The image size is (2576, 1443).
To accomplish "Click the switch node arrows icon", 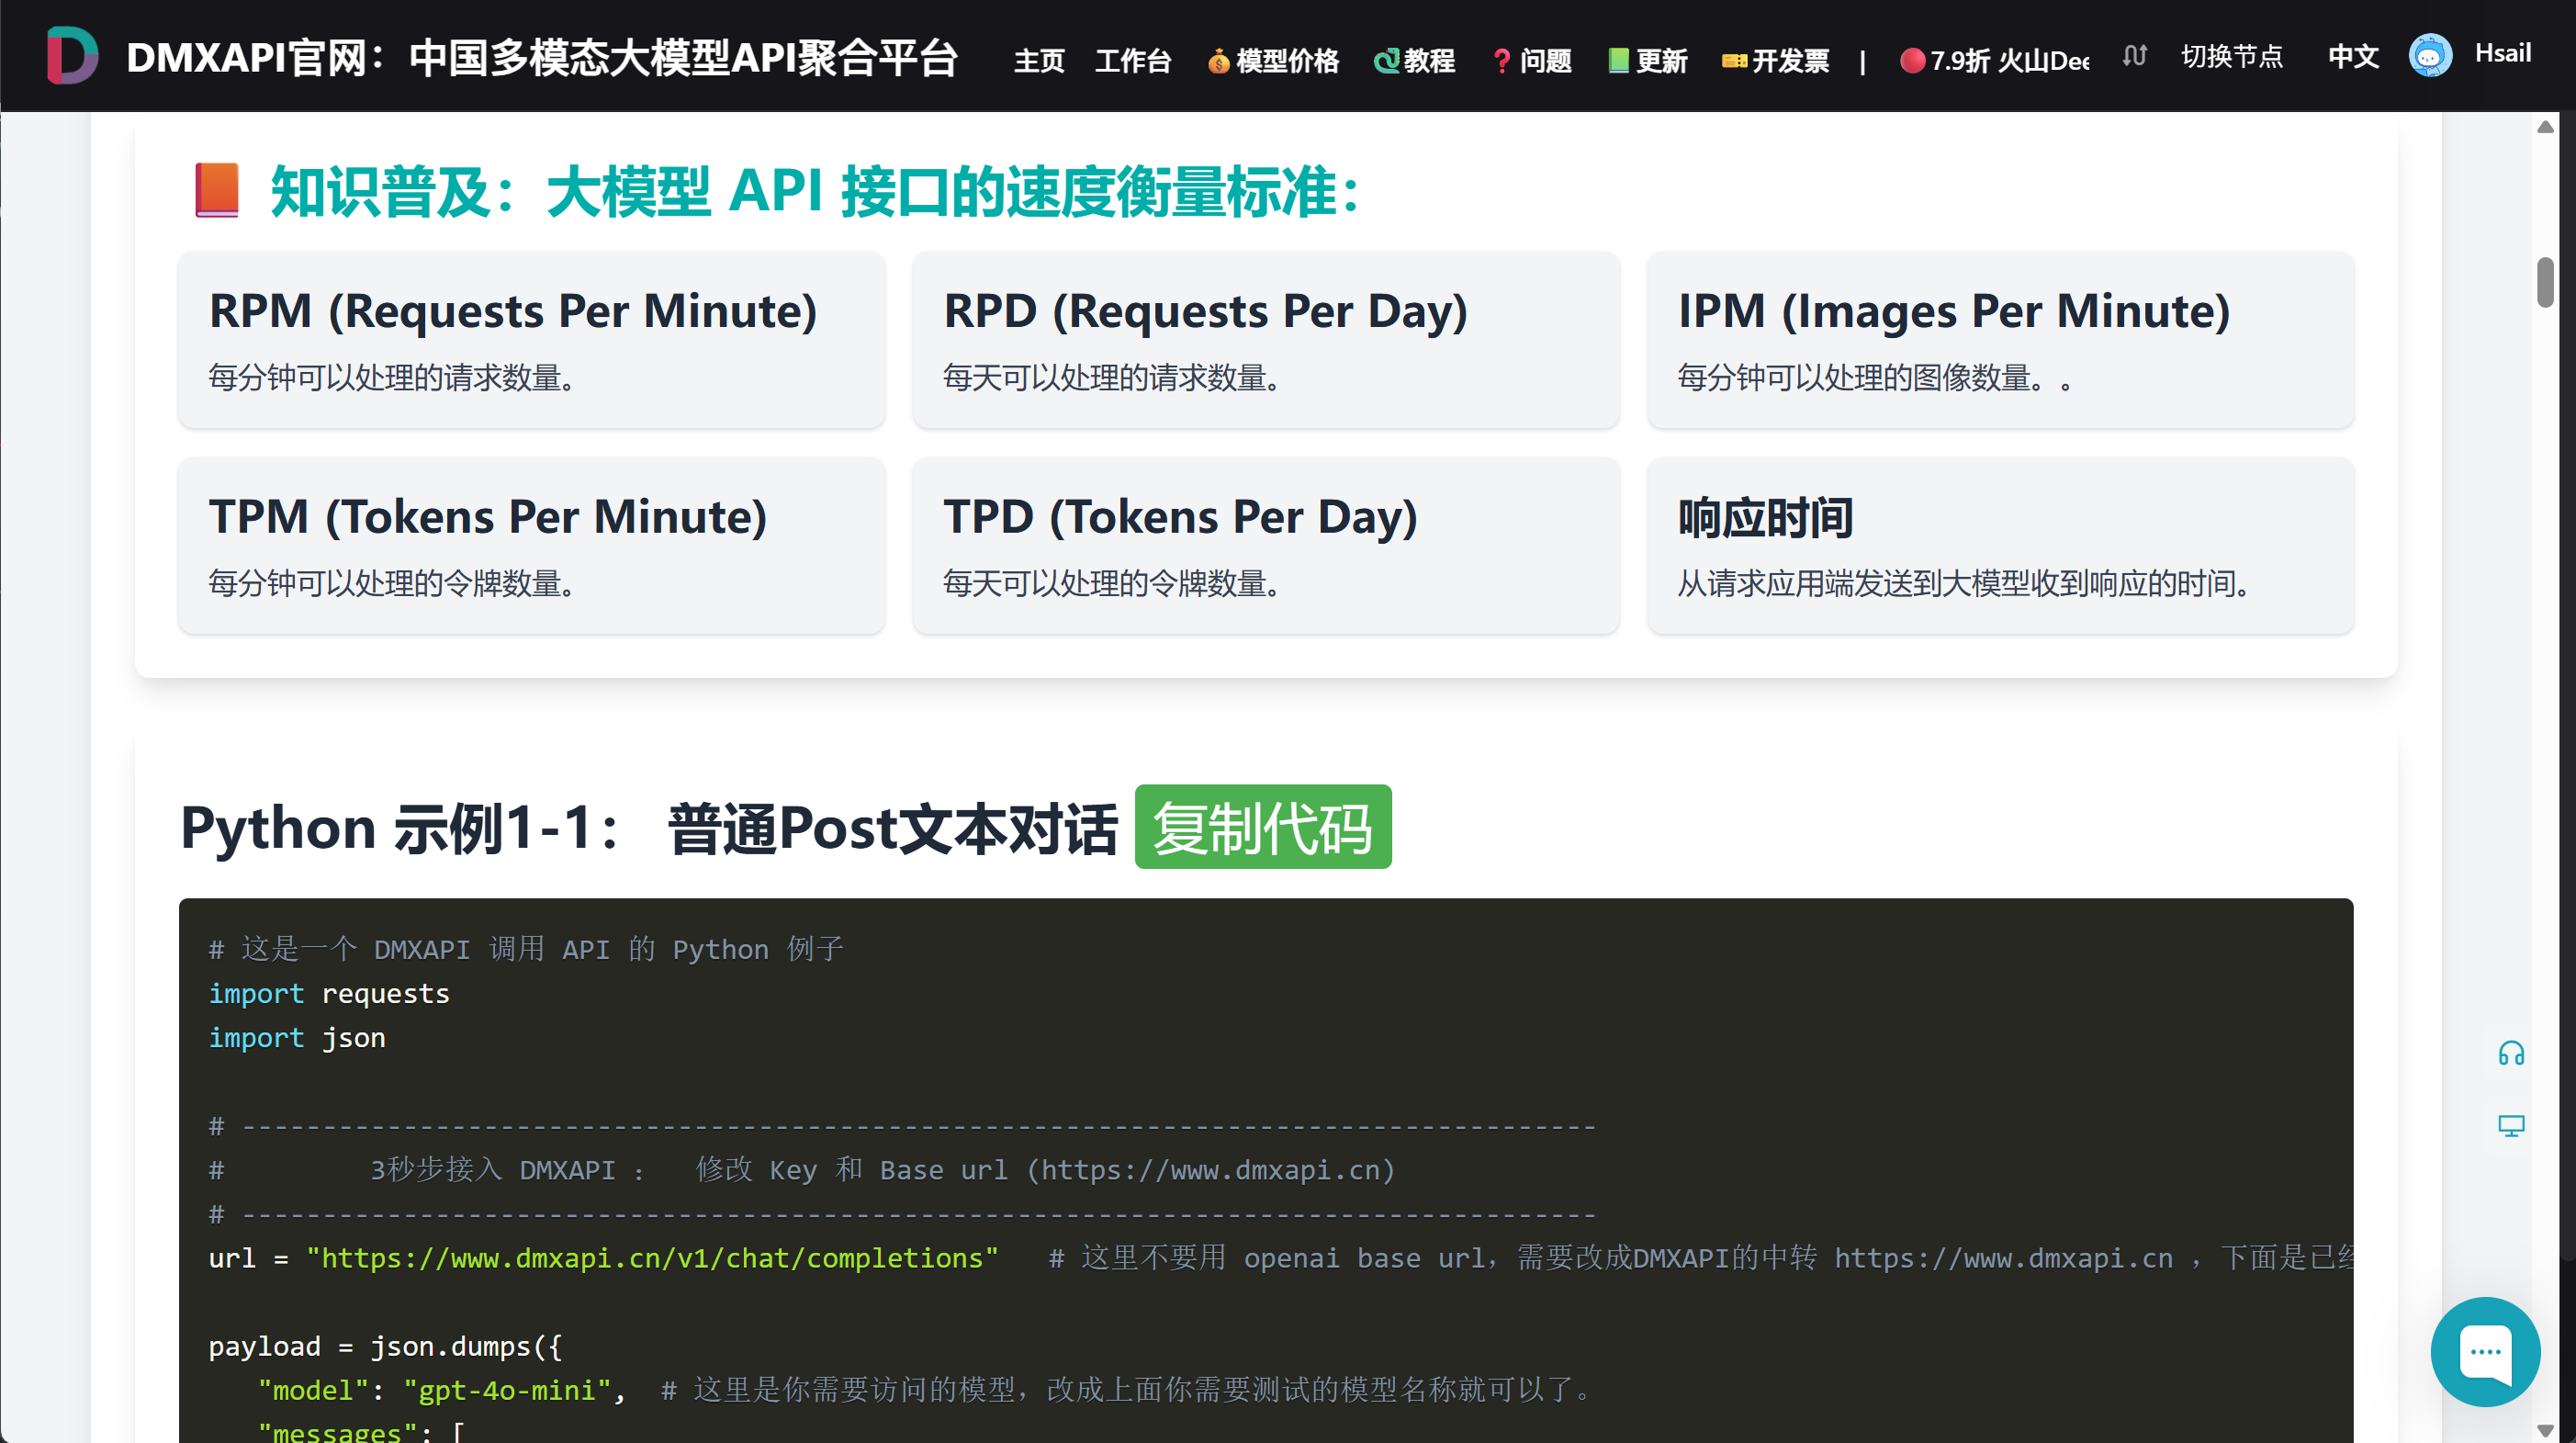I will [x=2135, y=56].
